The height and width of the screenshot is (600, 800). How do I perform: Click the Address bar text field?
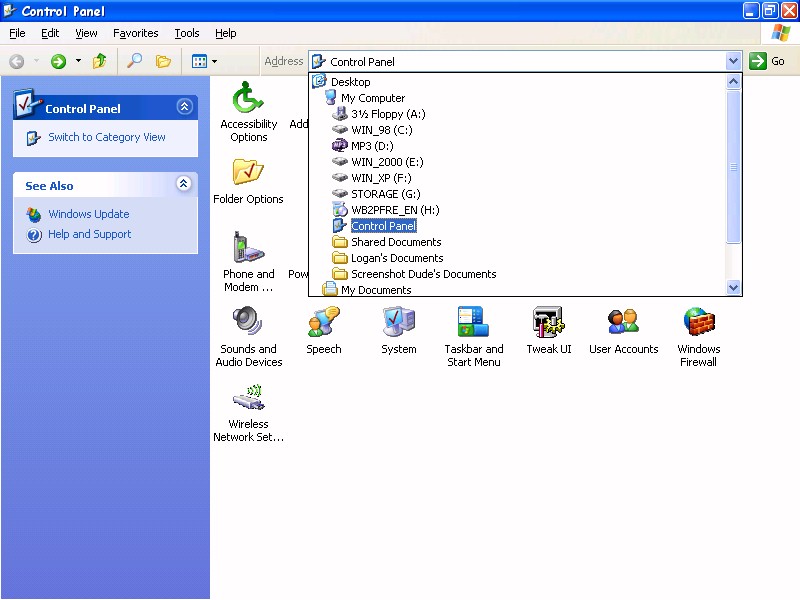click(517, 62)
